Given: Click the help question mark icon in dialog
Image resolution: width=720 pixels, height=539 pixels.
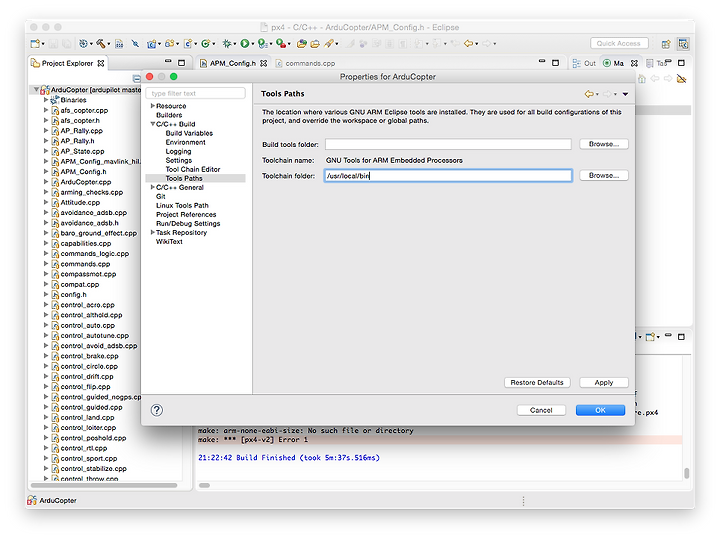Looking at the screenshot, I should tap(157, 410).
